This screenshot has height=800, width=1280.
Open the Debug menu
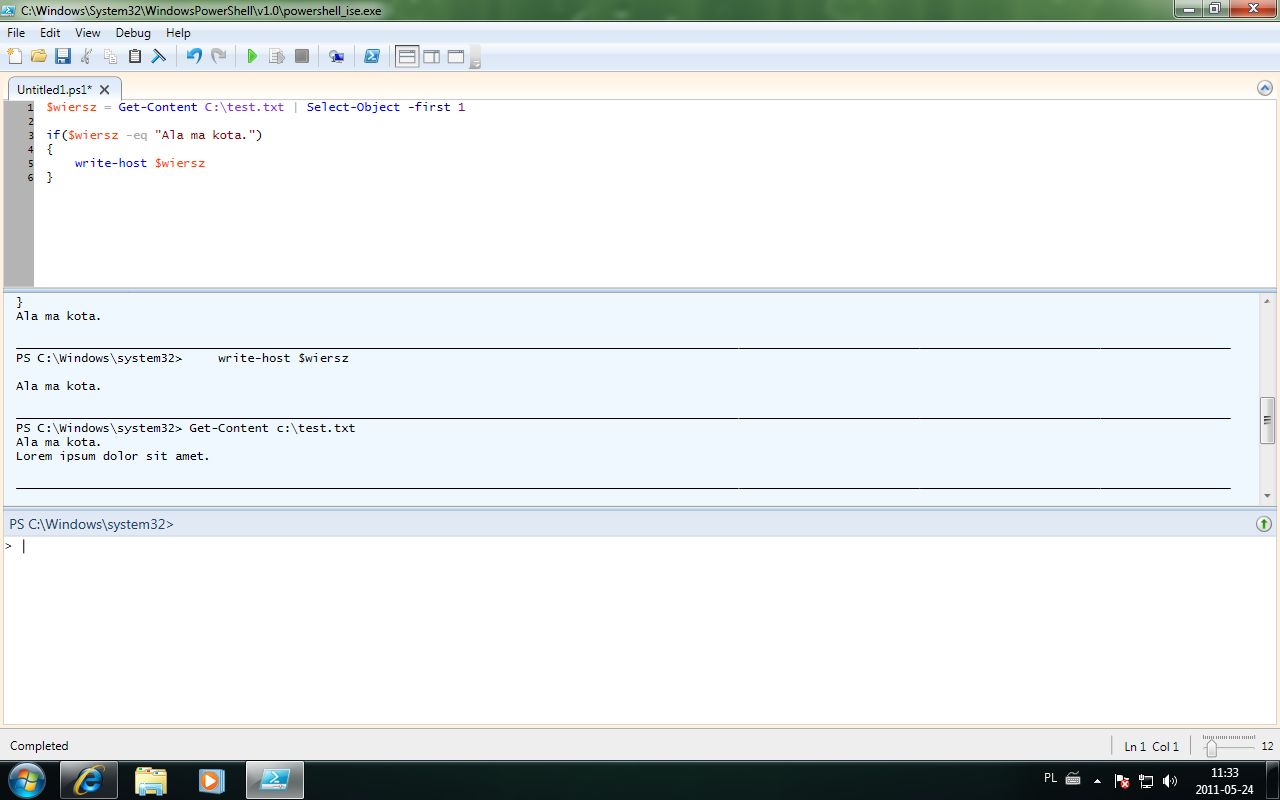133,33
